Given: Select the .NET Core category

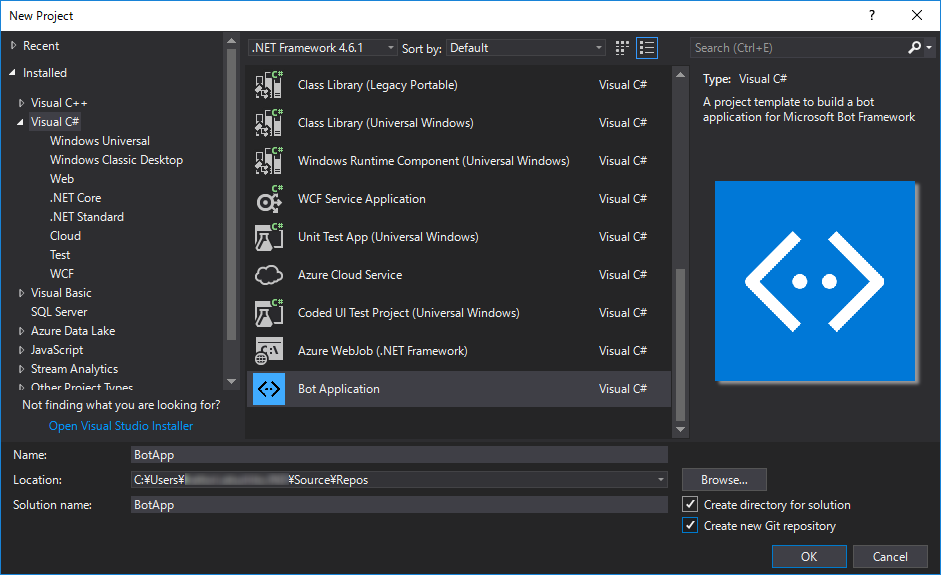Looking at the screenshot, I should (76, 198).
